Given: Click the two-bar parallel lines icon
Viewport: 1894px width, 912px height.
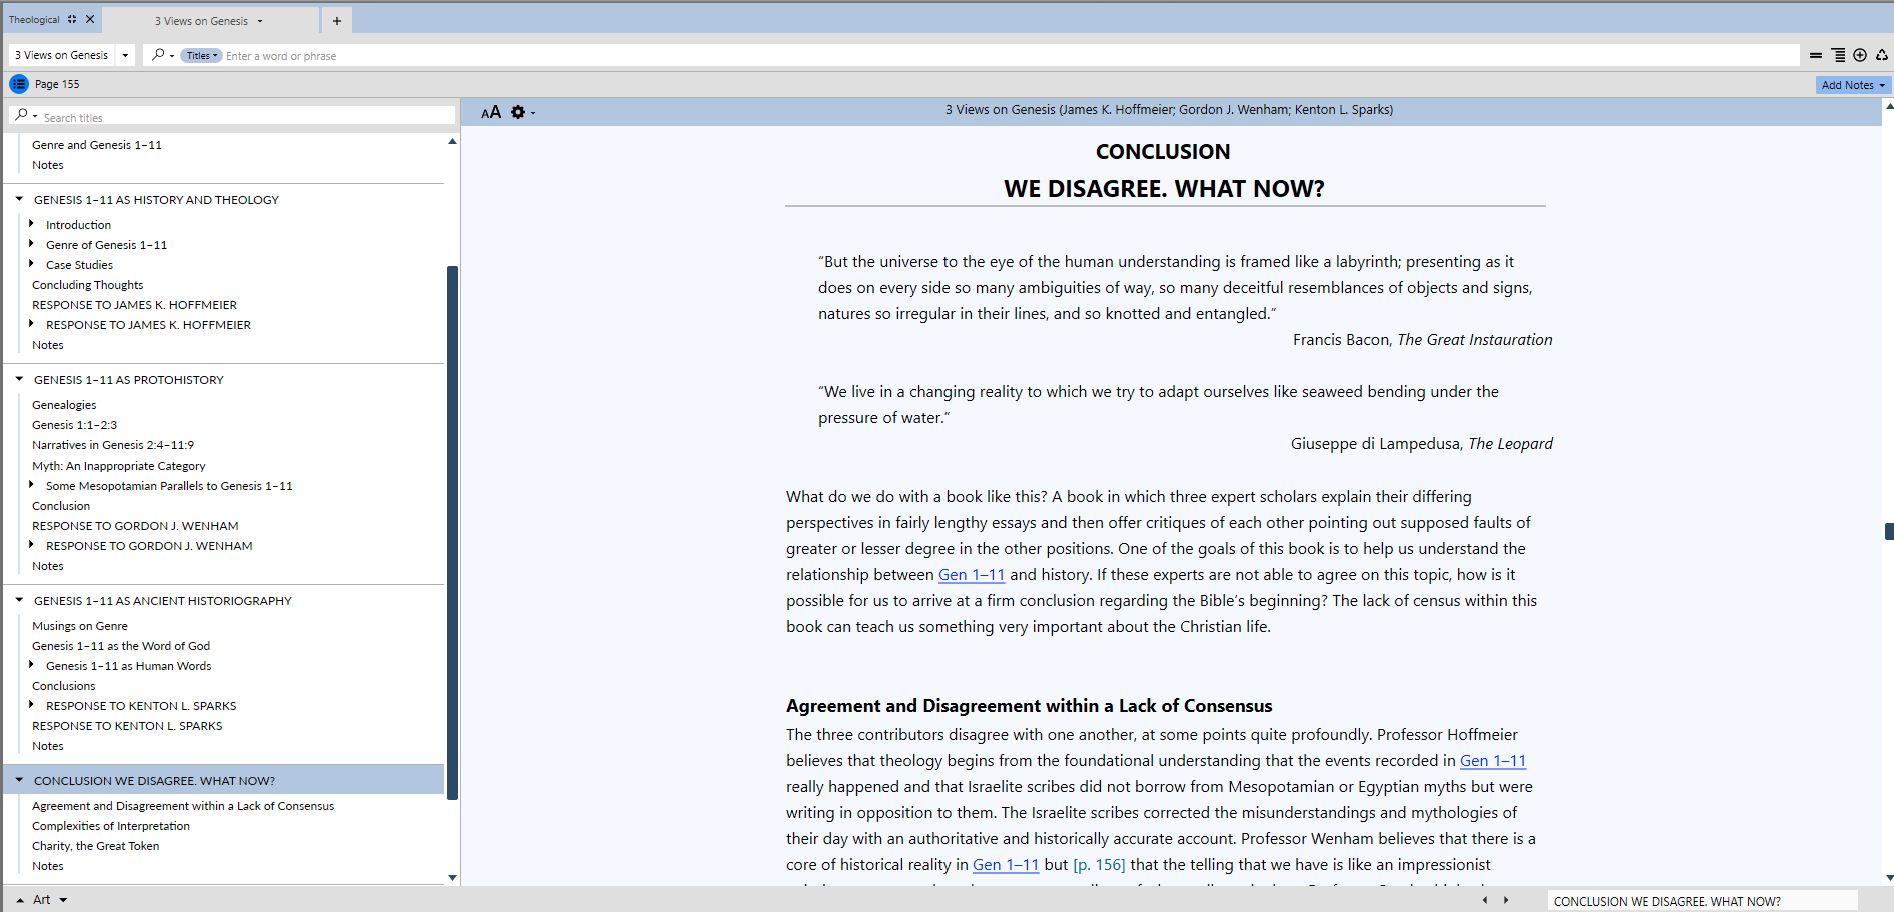Looking at the screenshot, I should pyautogui.click(x=1816, y=56).
